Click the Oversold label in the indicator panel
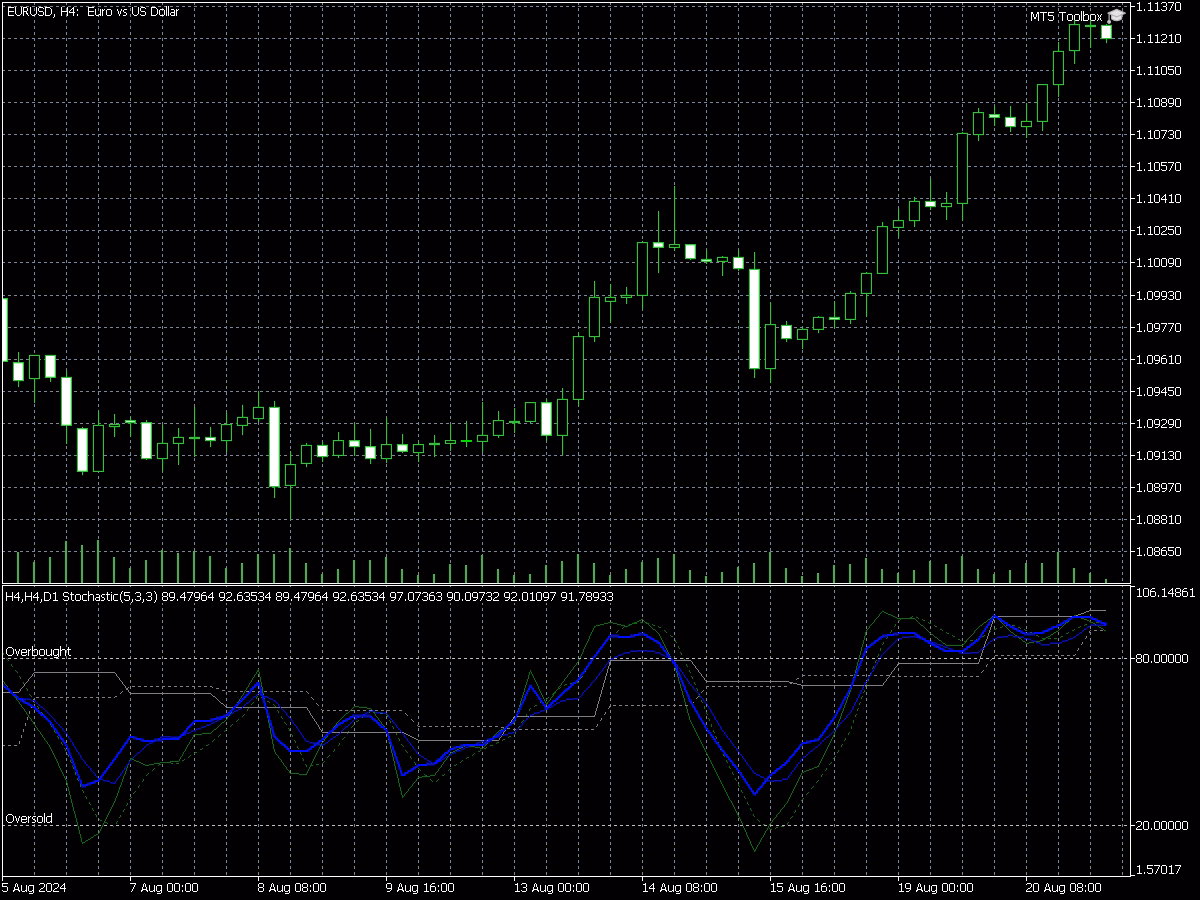 pyautogui.click(x=28, y=818)
